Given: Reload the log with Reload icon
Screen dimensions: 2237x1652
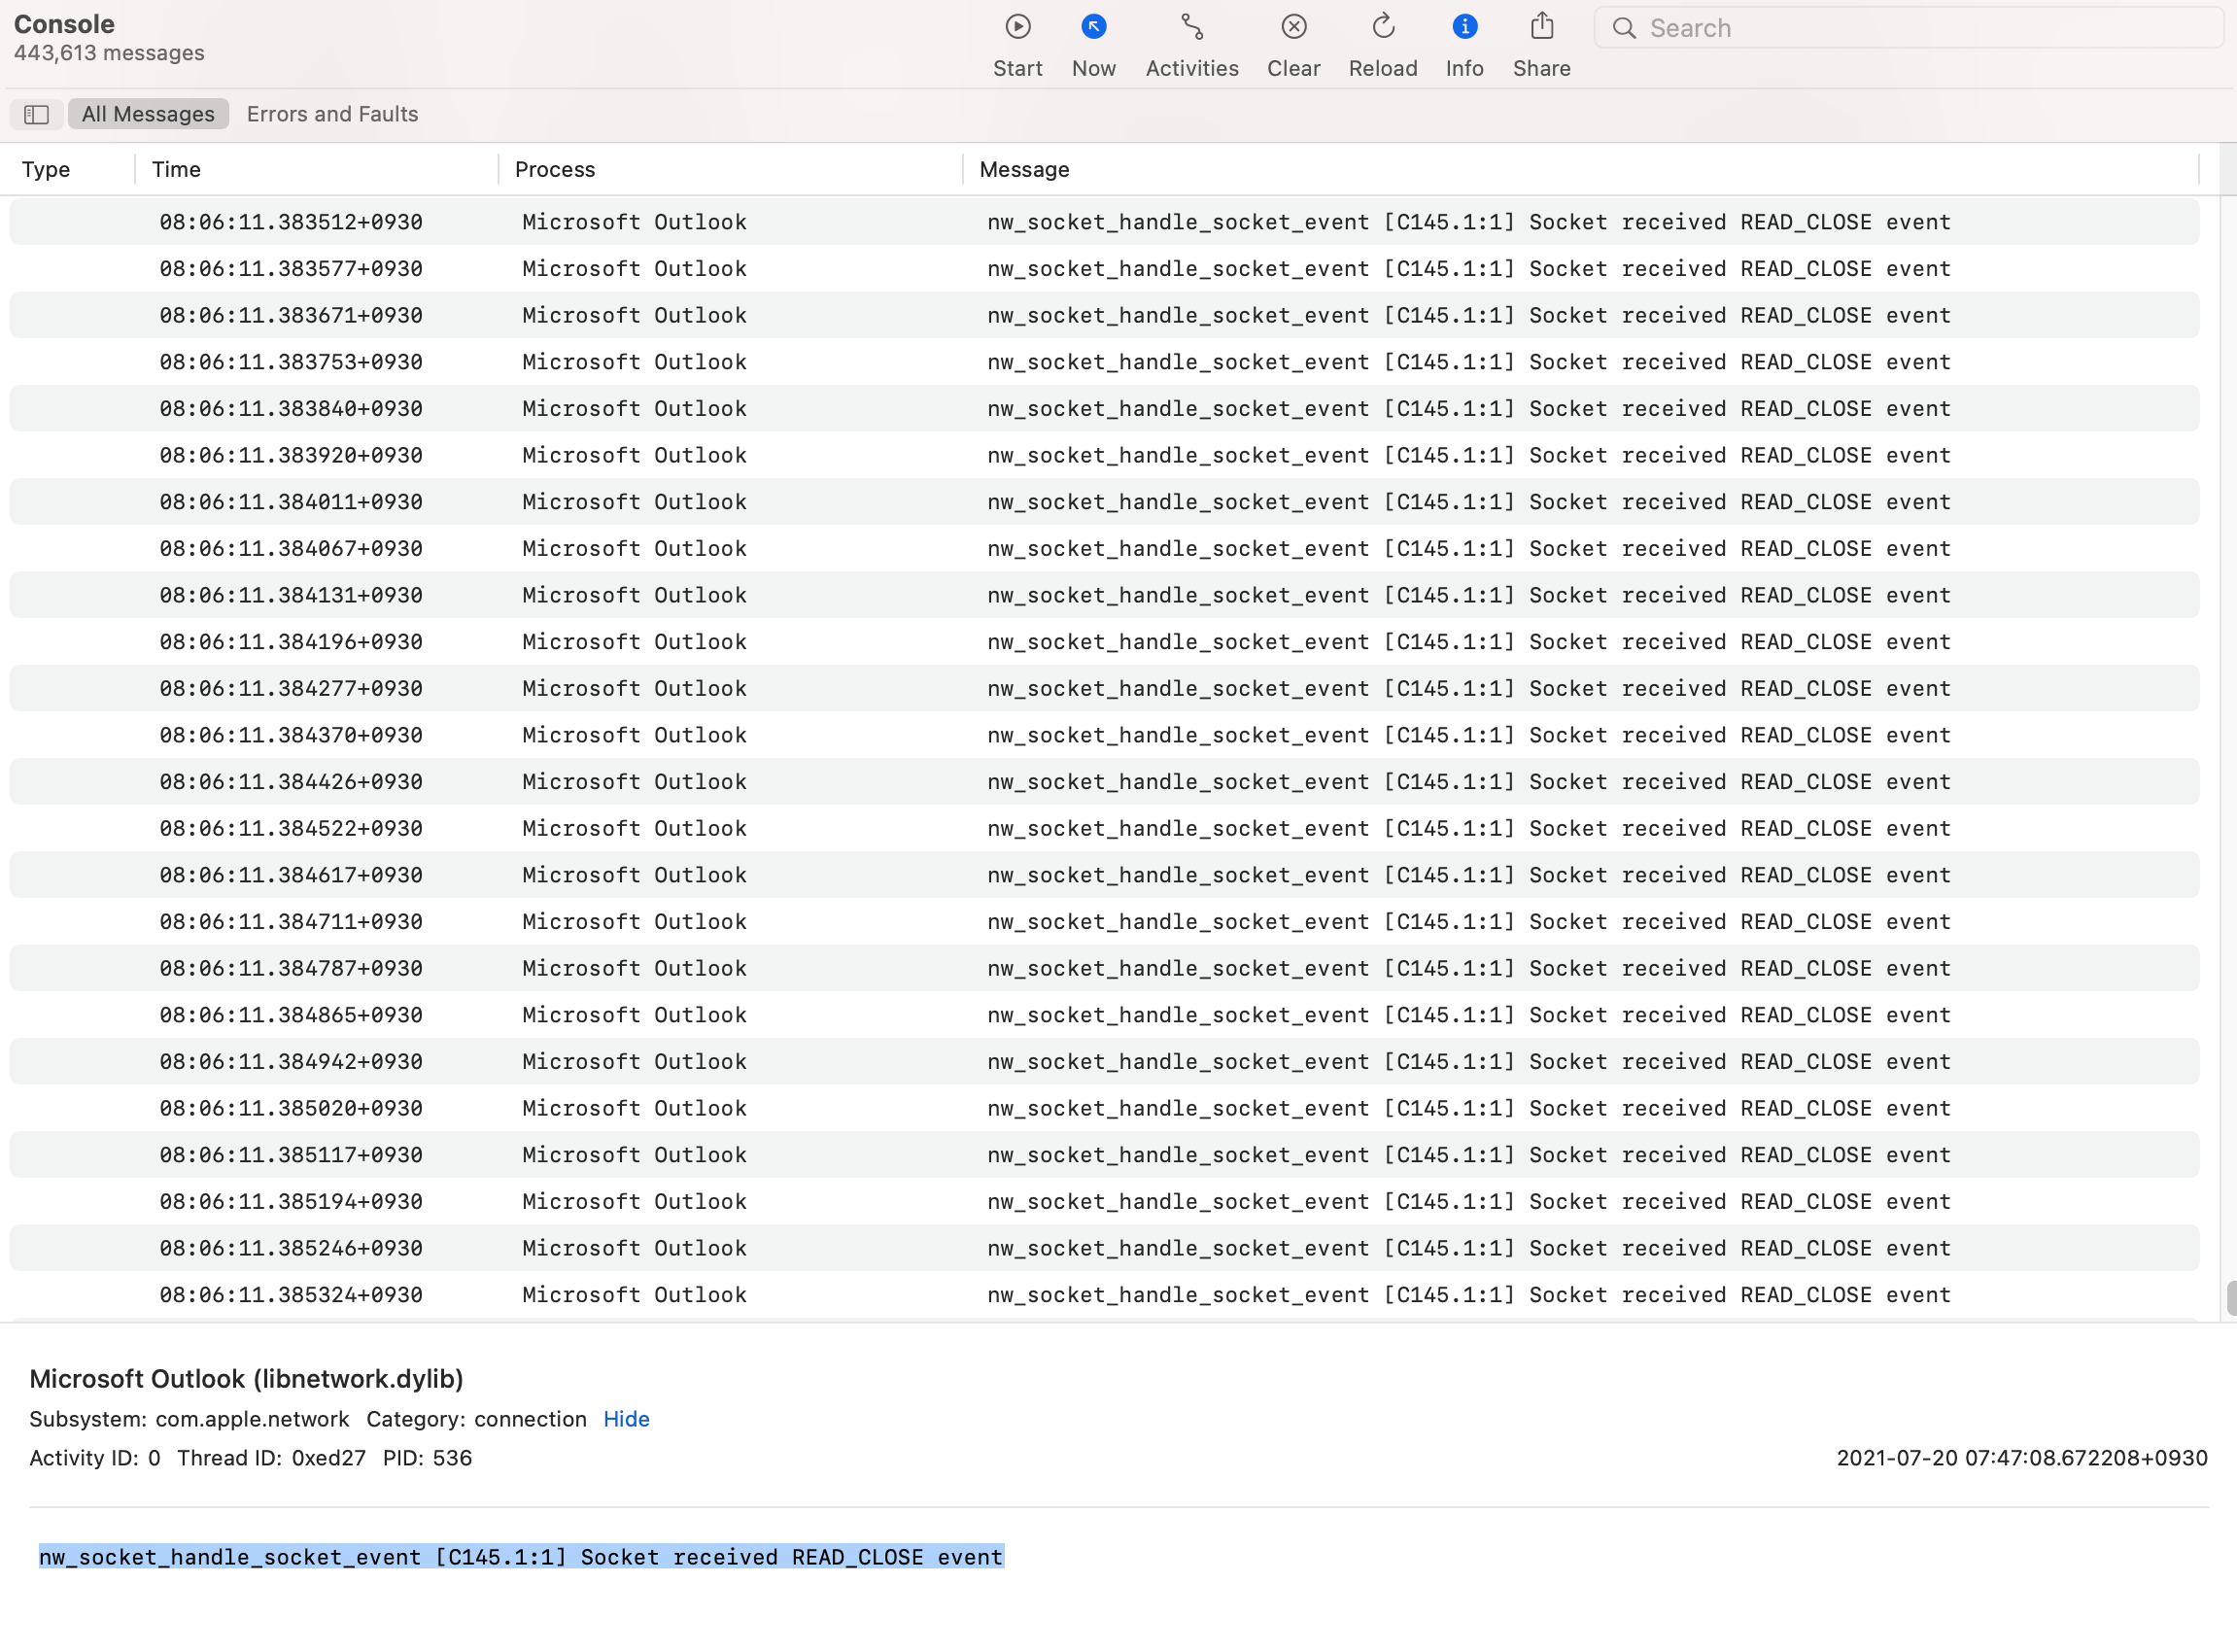Looking at the screenshot, I should point(1382,28).
